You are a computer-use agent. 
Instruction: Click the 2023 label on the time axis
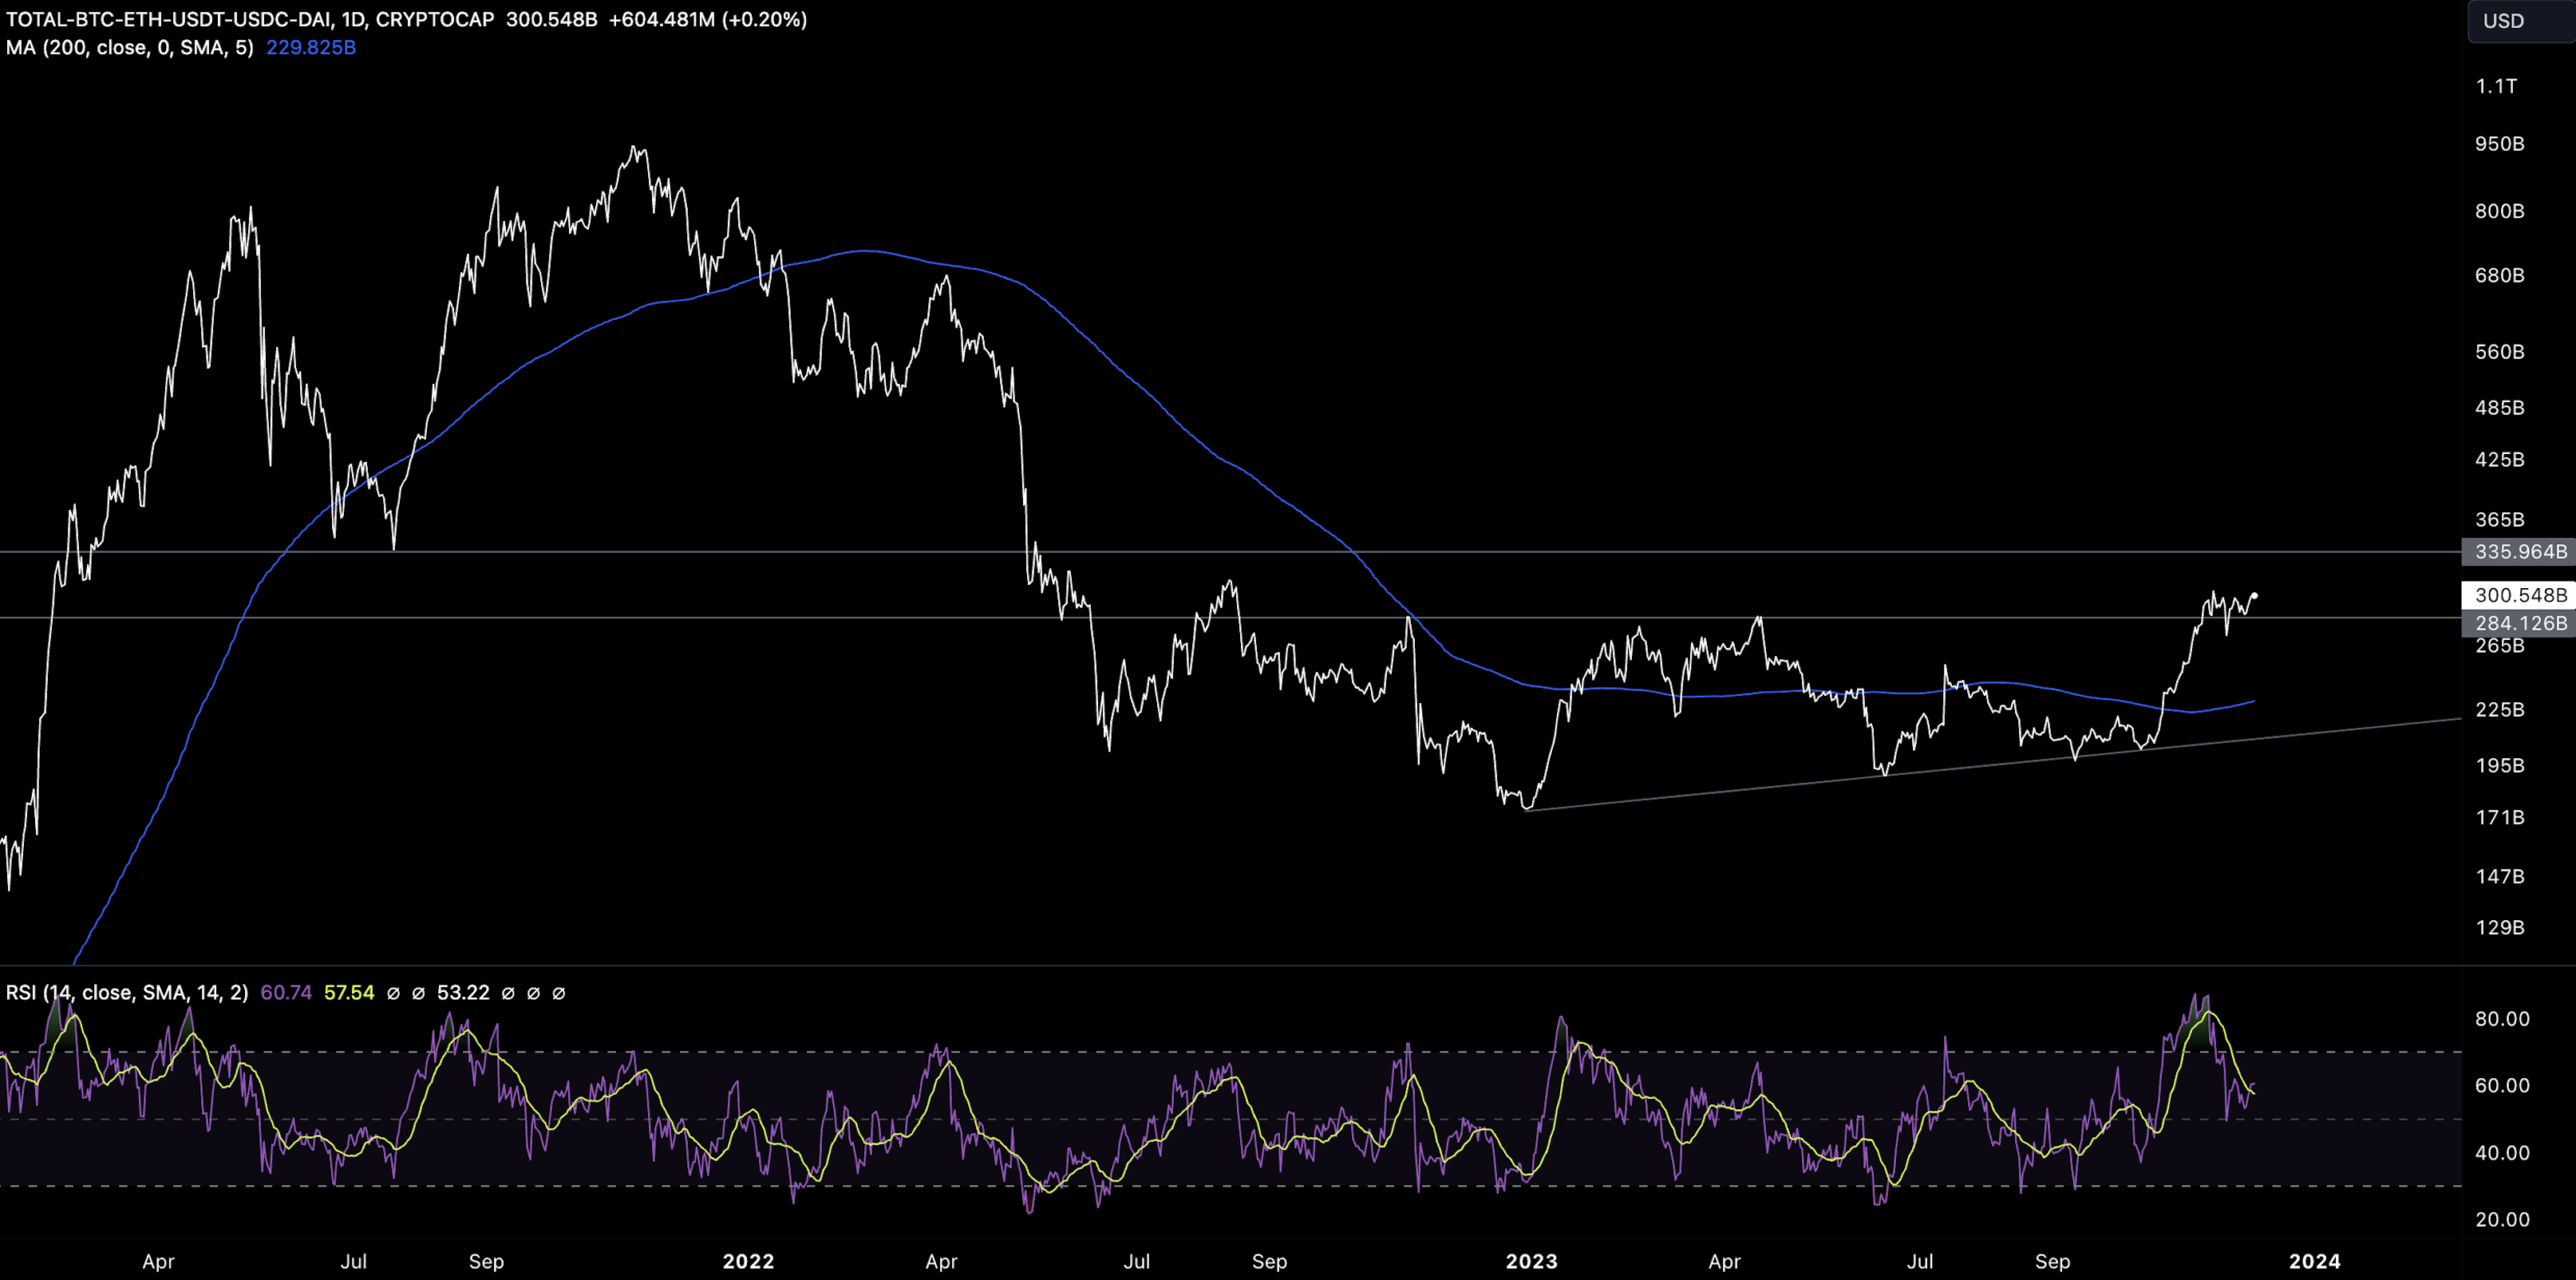1531,1261
